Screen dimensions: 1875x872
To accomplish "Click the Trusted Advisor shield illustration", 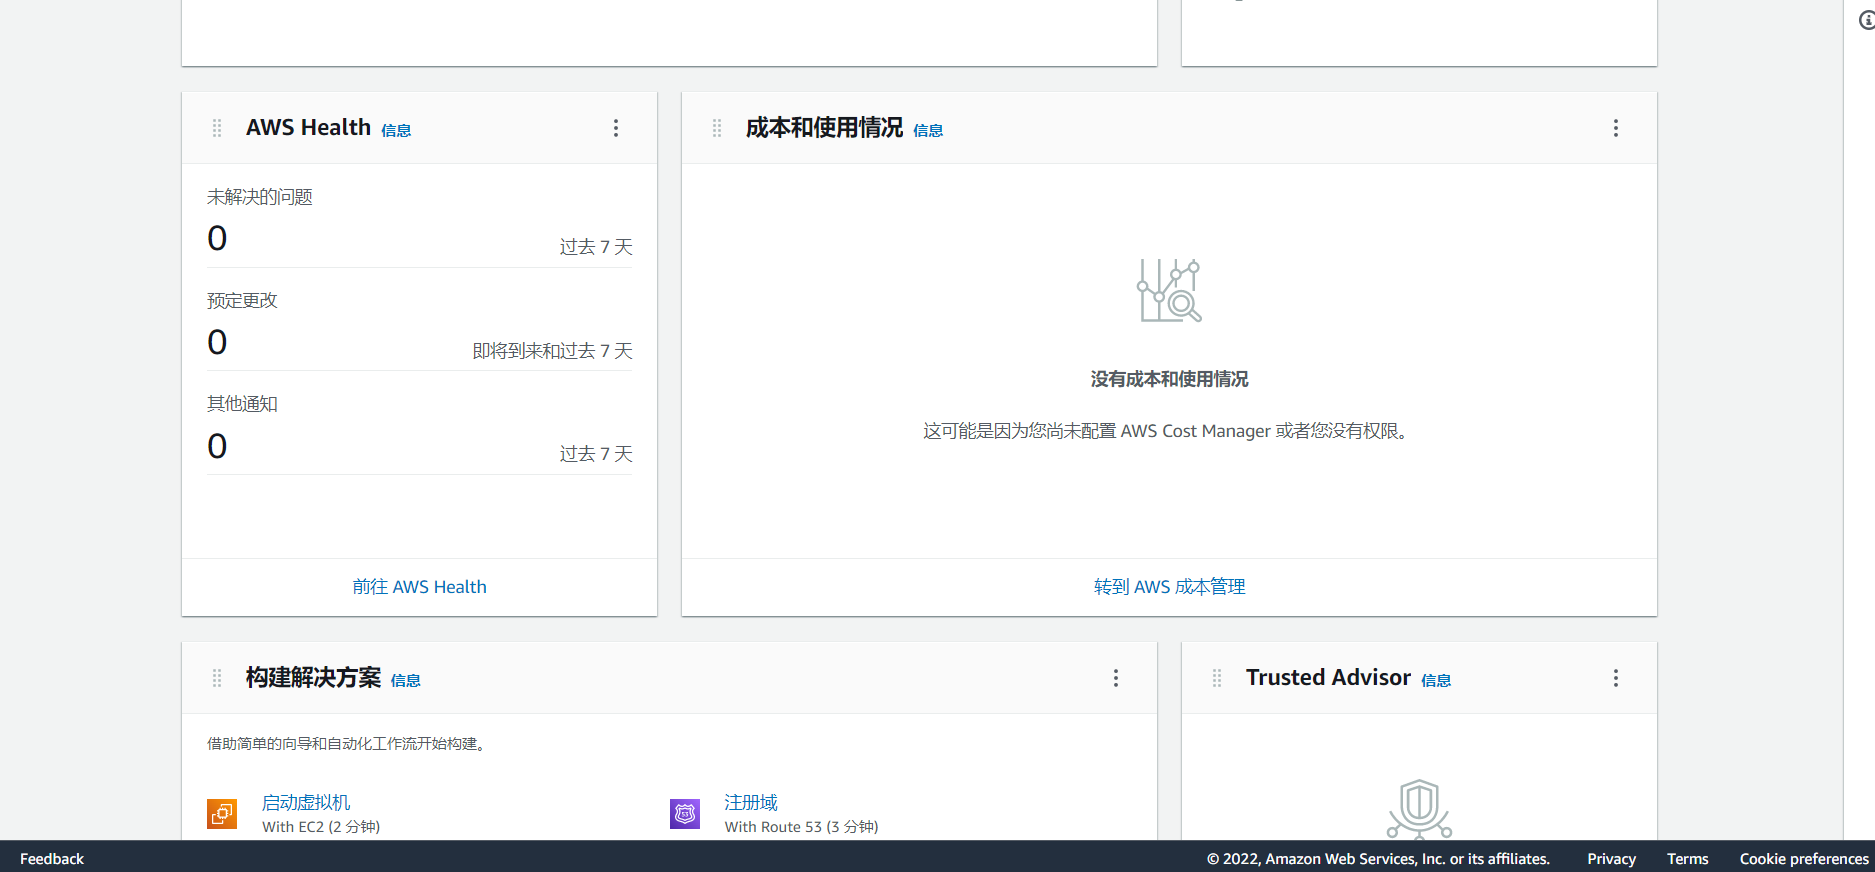I will (1419, 809).
